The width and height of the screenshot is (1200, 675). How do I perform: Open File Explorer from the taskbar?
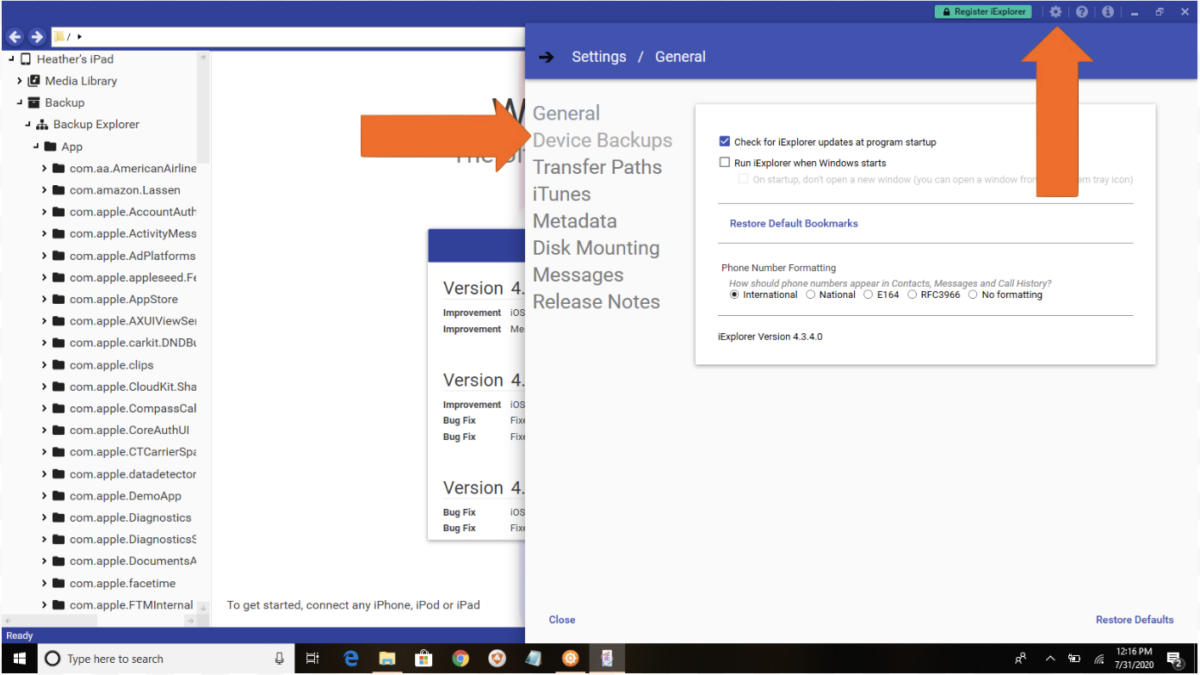pos(387,658)
